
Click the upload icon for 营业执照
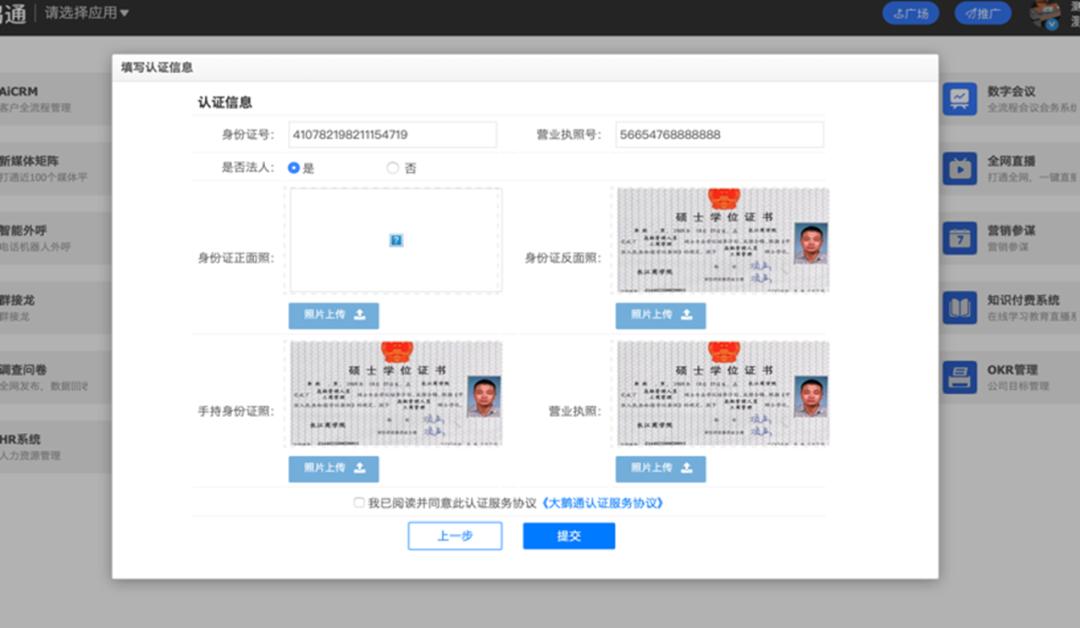coord(688,469)
